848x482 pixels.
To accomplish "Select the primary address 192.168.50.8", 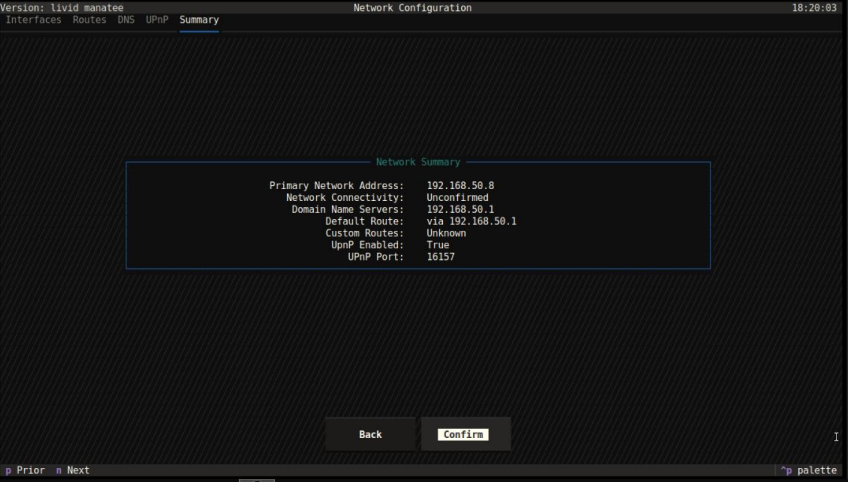I will (x=460, y=186).
